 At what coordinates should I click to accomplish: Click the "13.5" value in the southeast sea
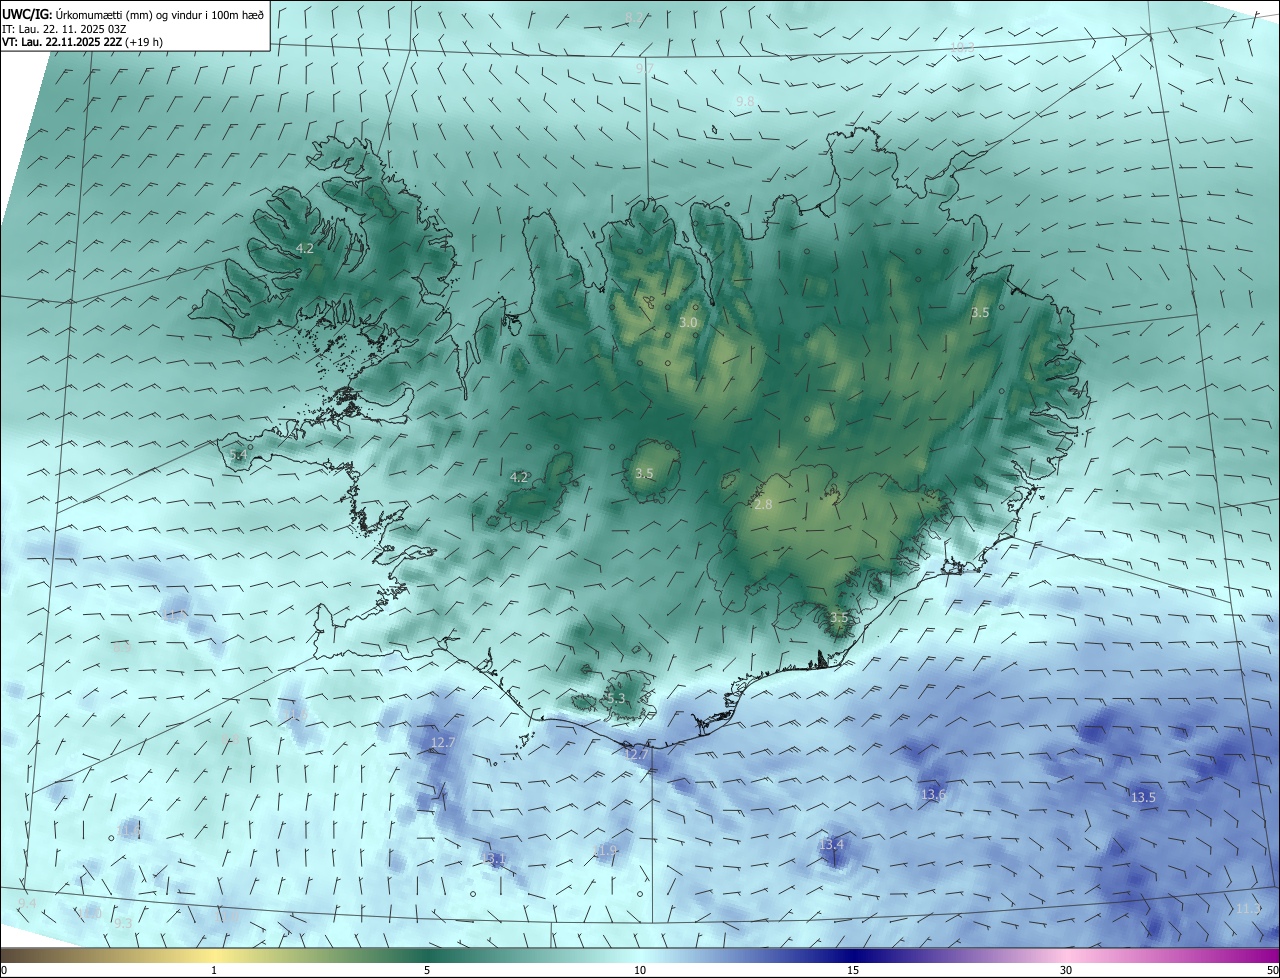(1143, 798)
